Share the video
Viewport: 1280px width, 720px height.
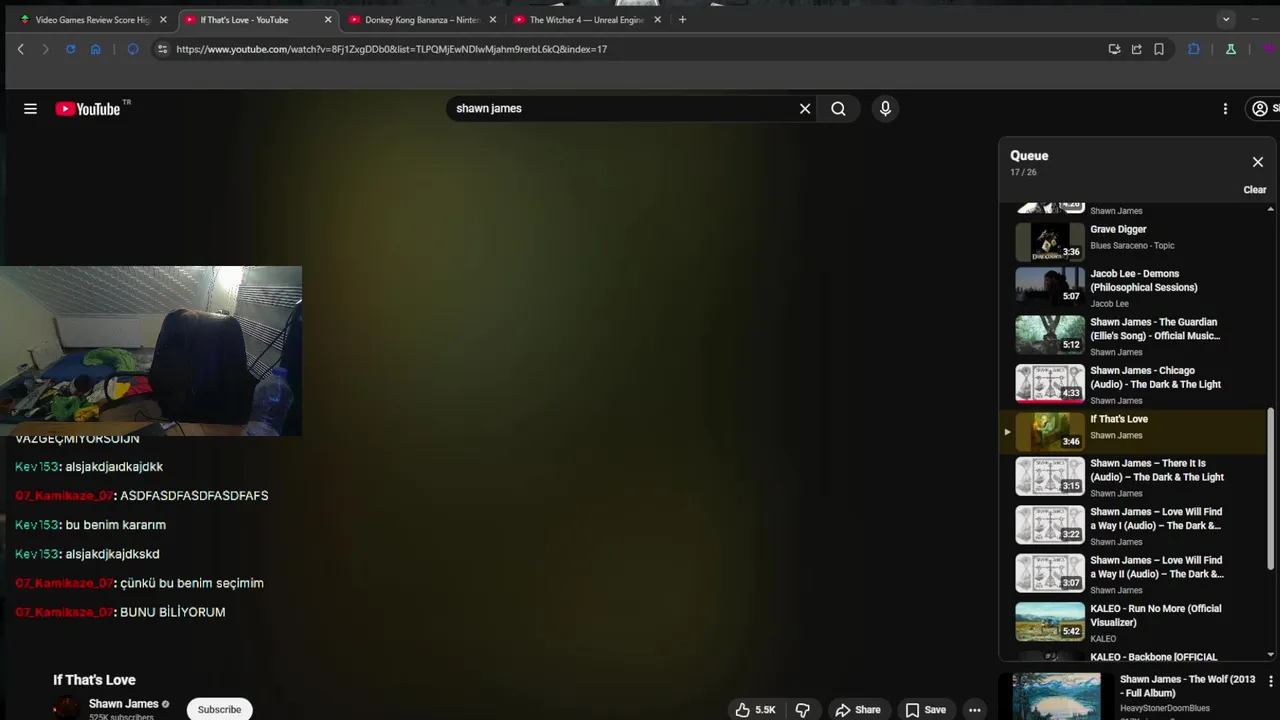[x=857, y=709]
